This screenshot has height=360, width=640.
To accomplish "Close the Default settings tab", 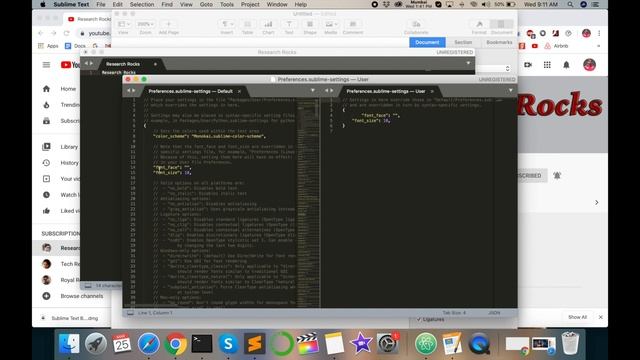I will click(239, 91).
